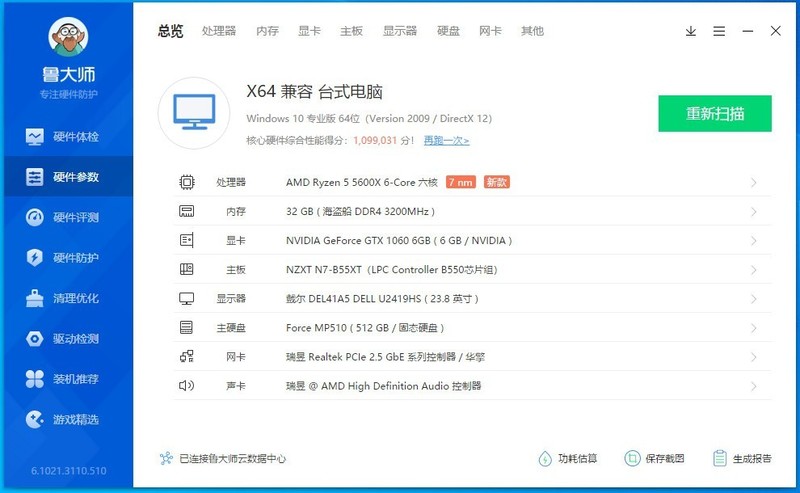Open the hamburger main menu
Screen dimensions: 800x493
tap(719, 31)
